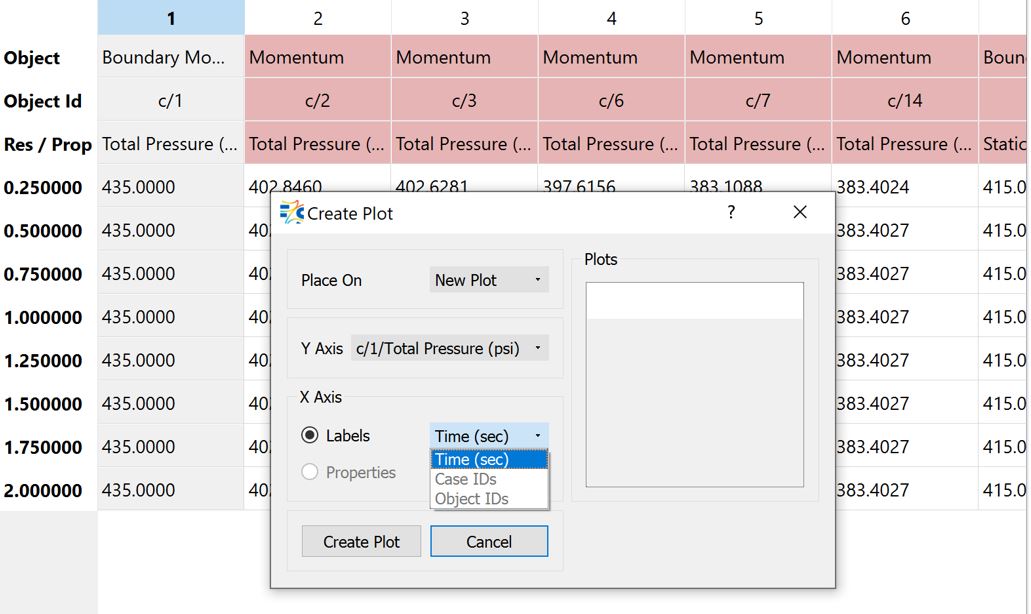Select column 1 header
This screenshot has width=1031, height=614.
click(171, 18)
